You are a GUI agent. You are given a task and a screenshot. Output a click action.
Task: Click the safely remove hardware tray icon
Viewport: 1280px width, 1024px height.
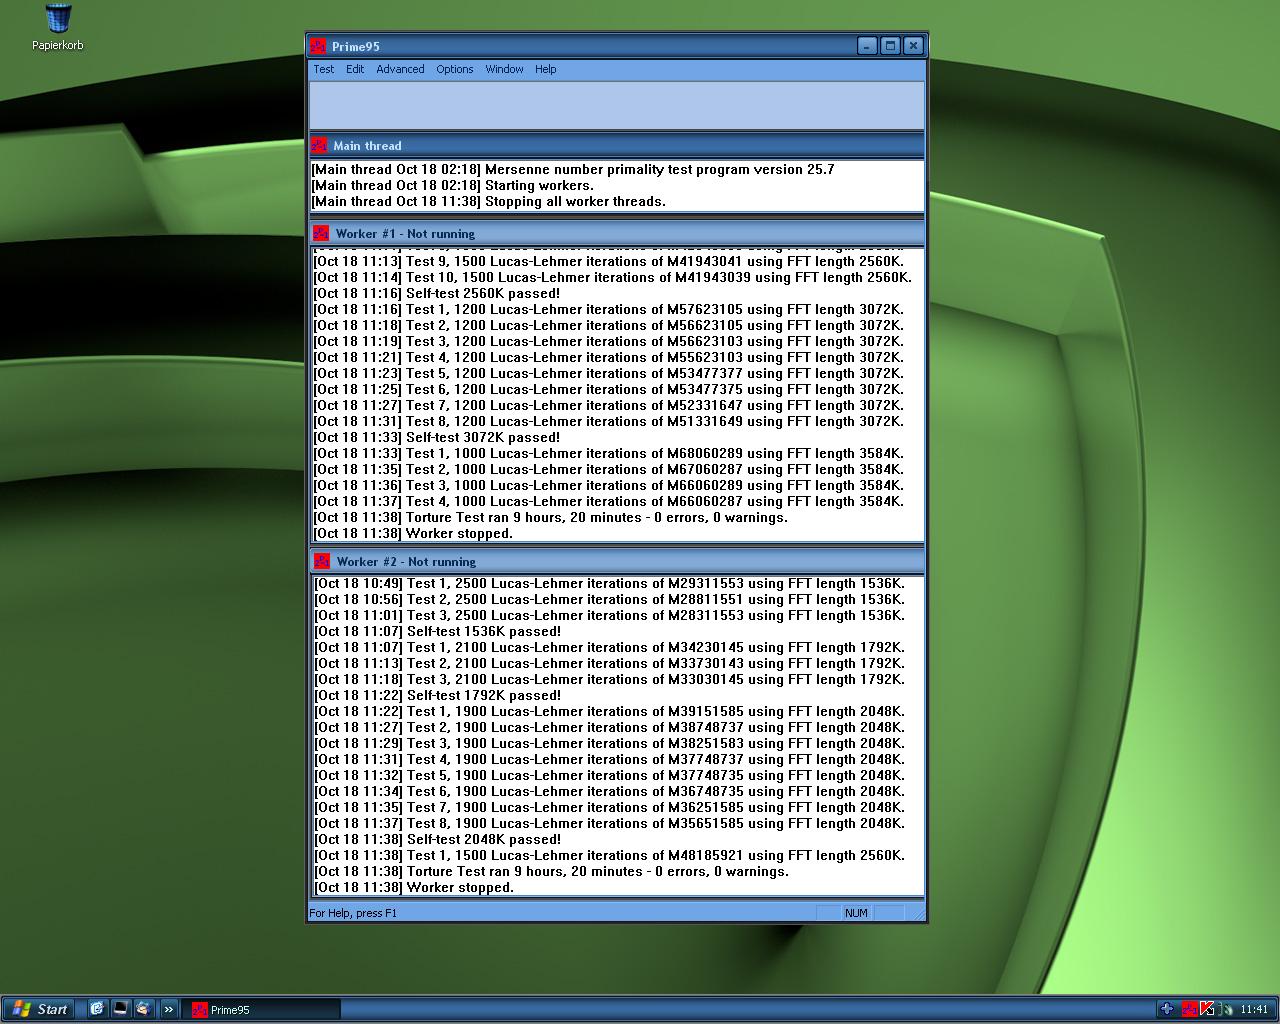tap(1225, 1009)
